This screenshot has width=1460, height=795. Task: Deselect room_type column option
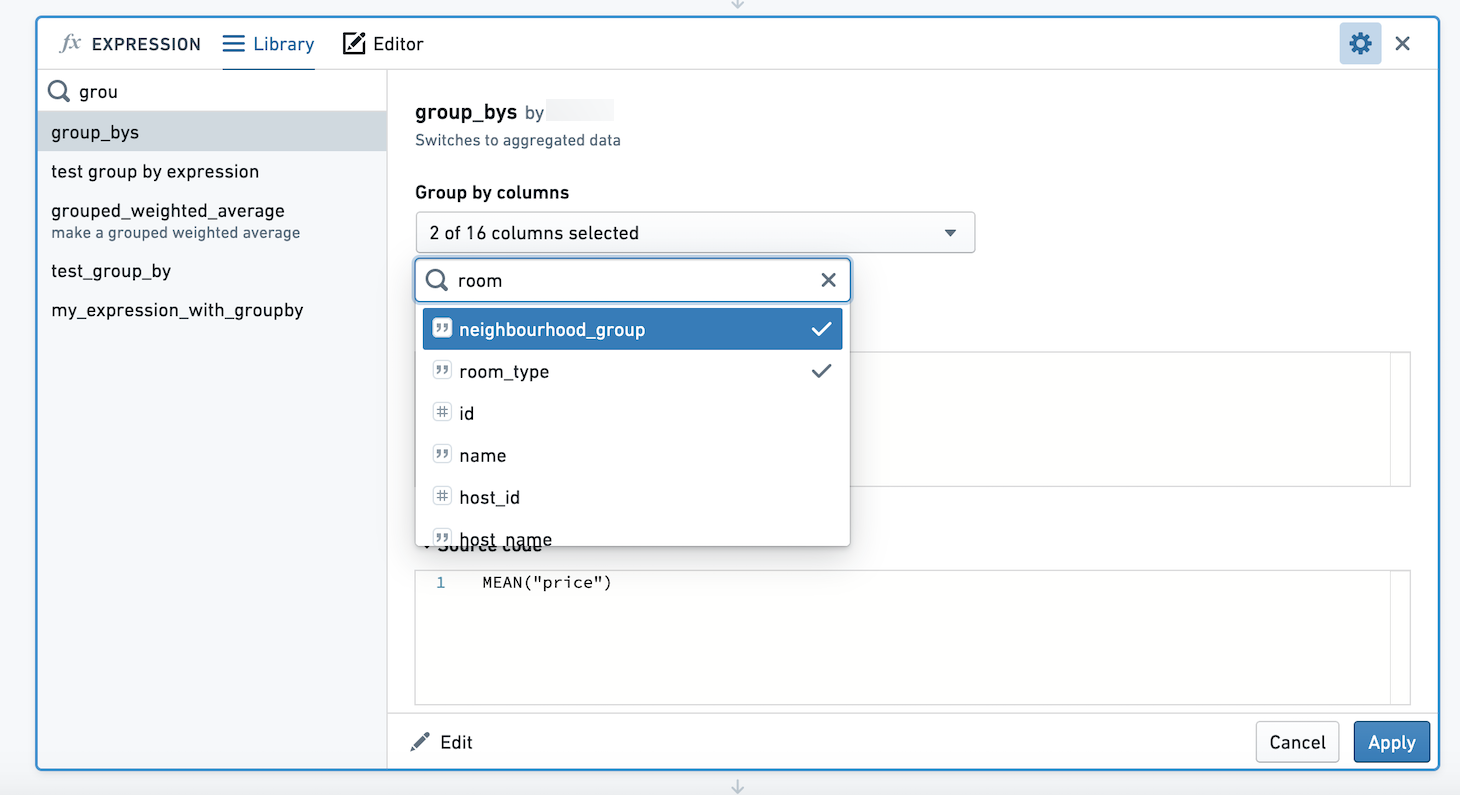pos(632,371)
